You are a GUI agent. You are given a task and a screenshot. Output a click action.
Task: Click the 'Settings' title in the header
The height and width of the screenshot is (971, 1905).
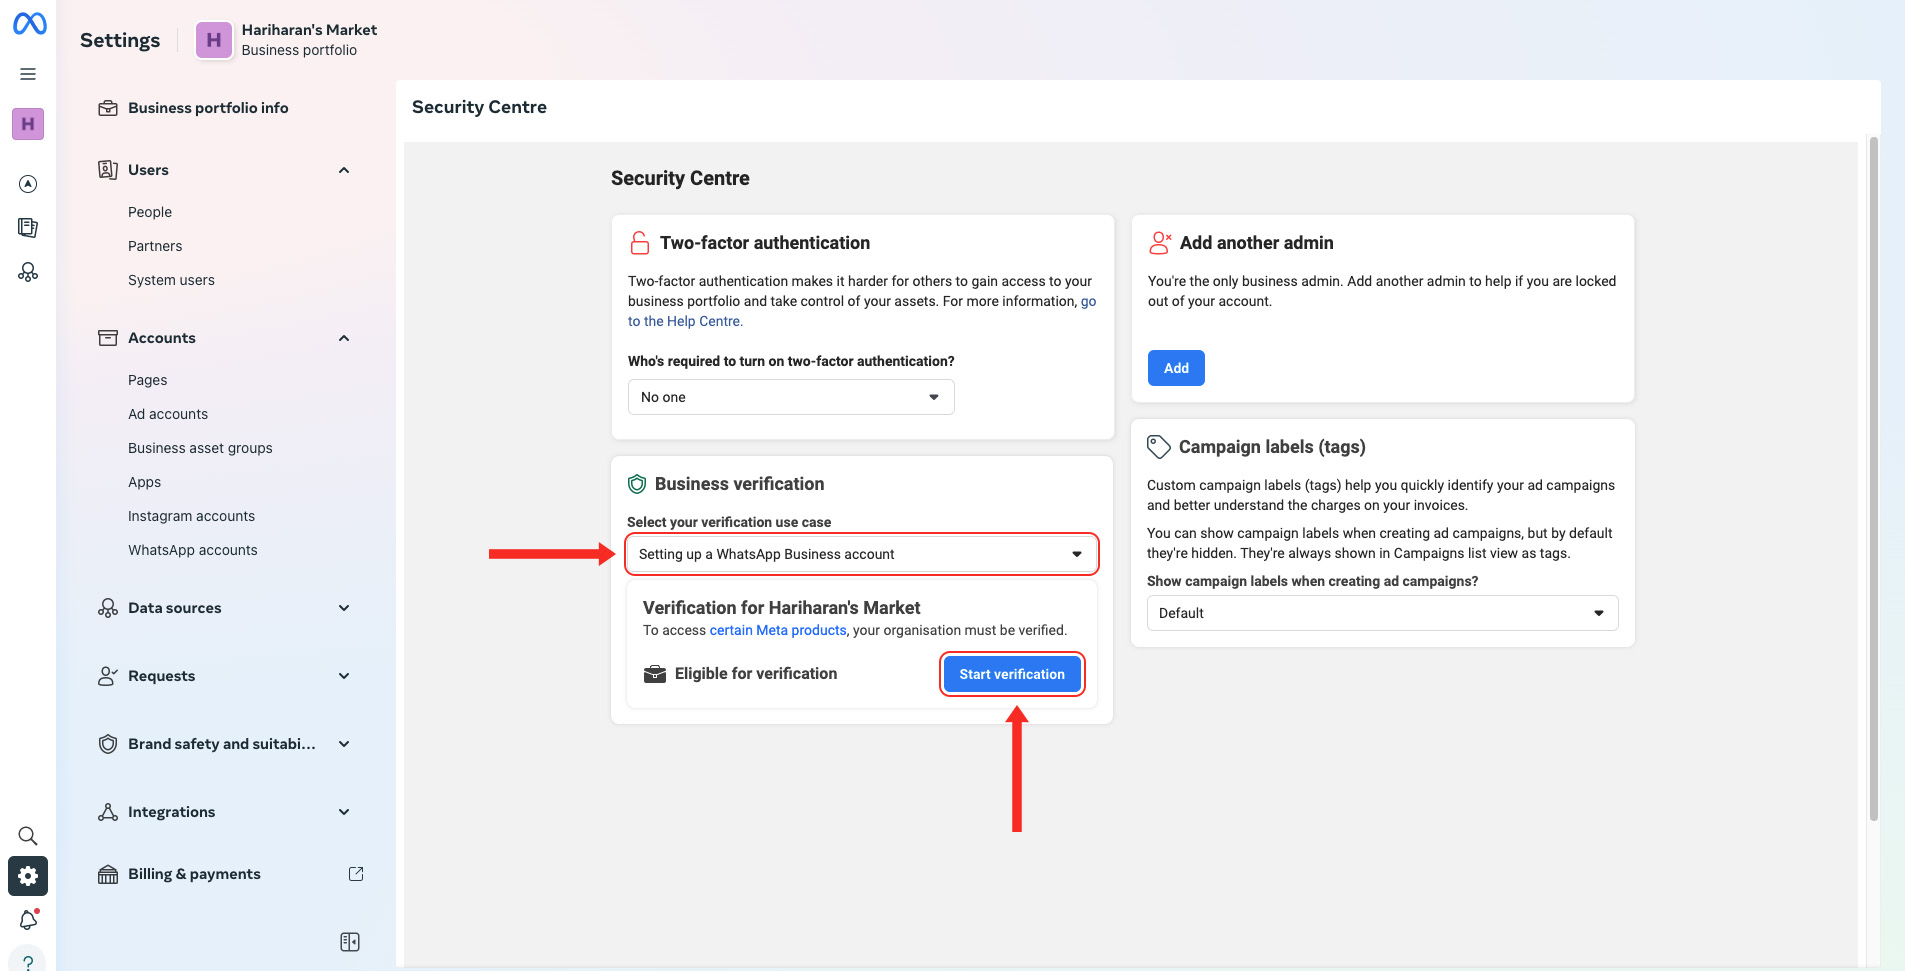coord(120,40)
